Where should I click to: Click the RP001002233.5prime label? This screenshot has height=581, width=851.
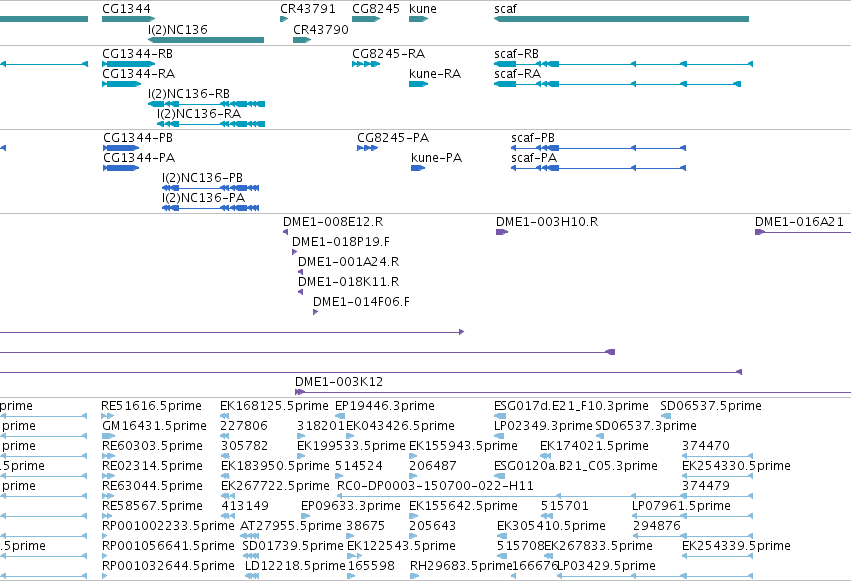point(168,526)
